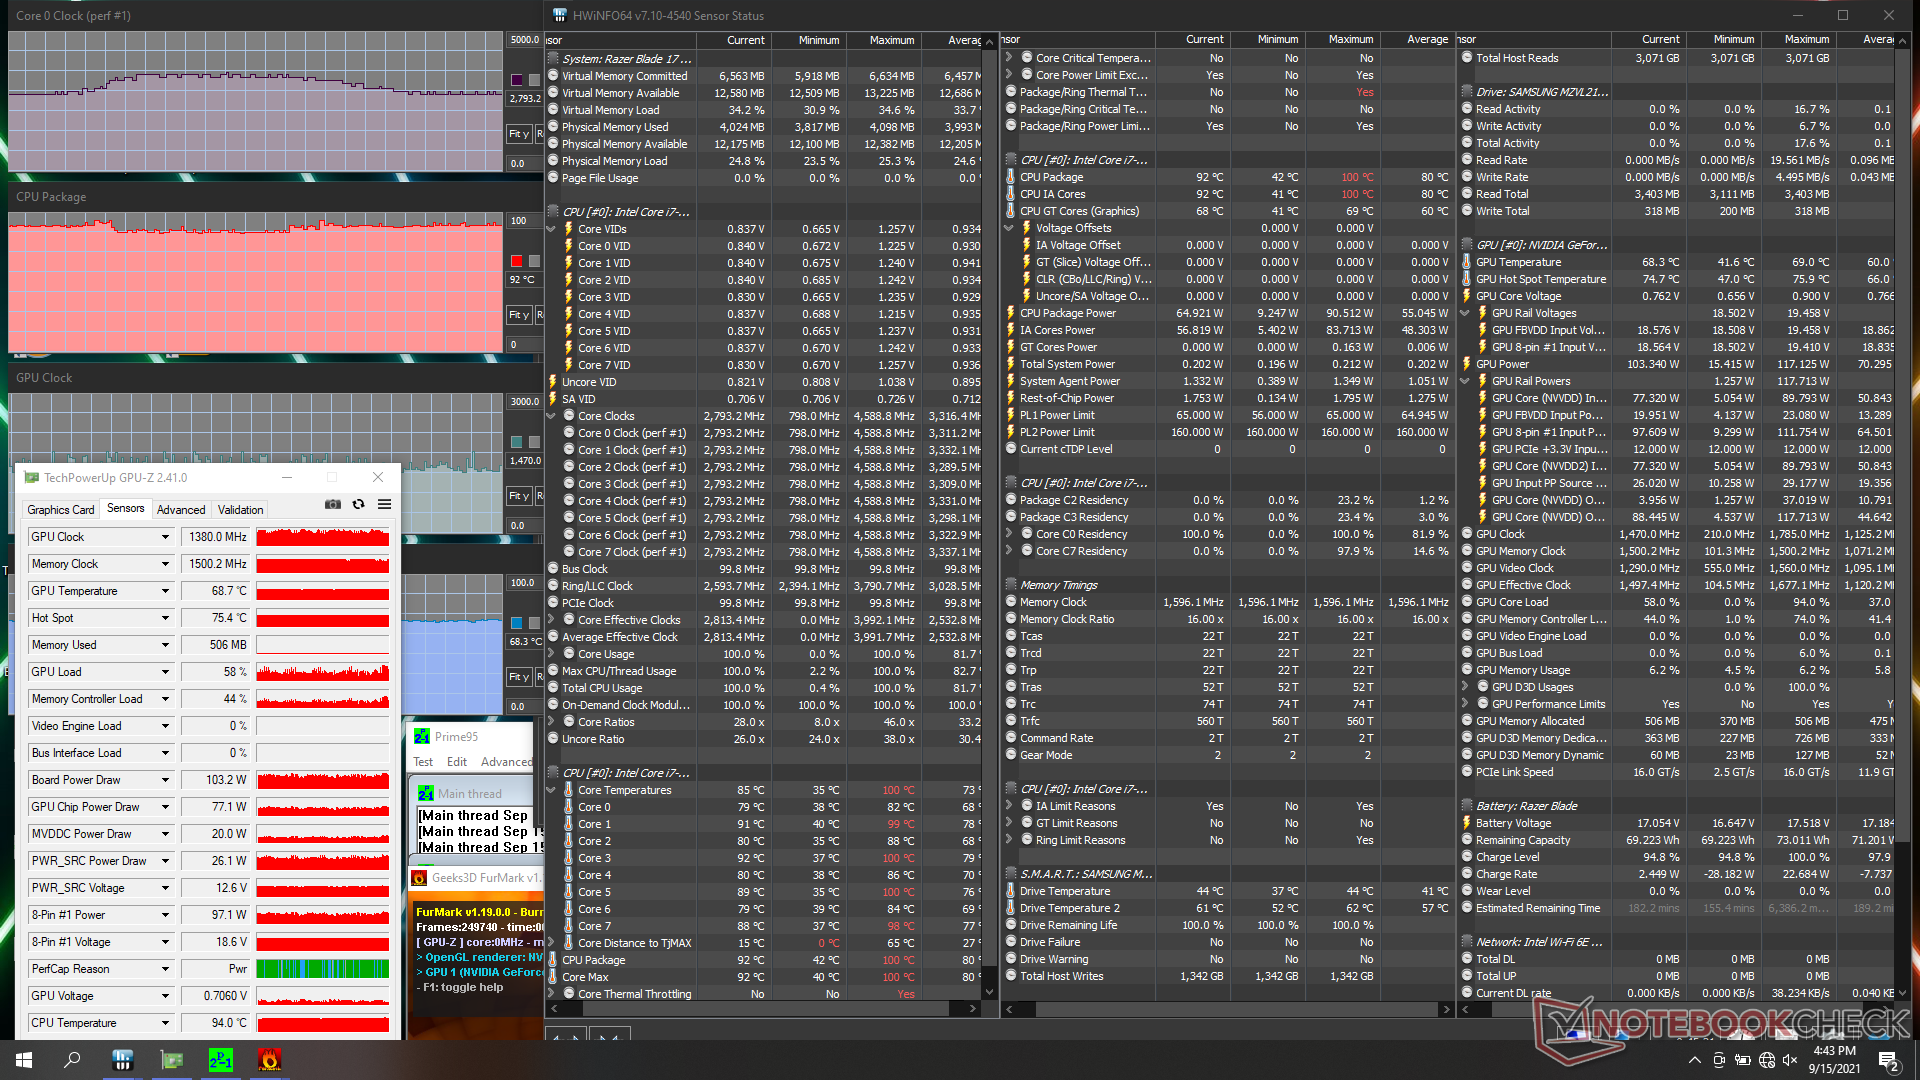Expand the Core Effective Clocks group
Viewport: 1920px width, 1080px height.
coord(551,620)
